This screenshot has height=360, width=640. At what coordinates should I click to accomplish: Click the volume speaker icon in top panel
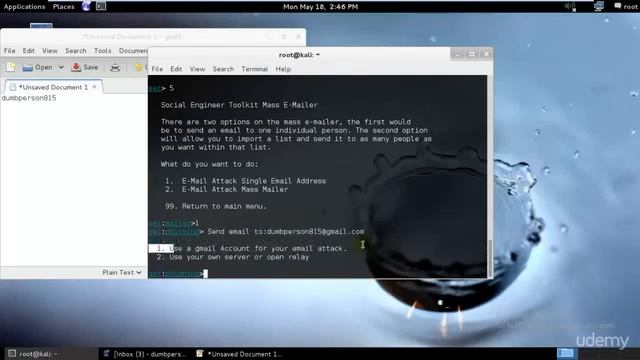click(x=570, y=6)
